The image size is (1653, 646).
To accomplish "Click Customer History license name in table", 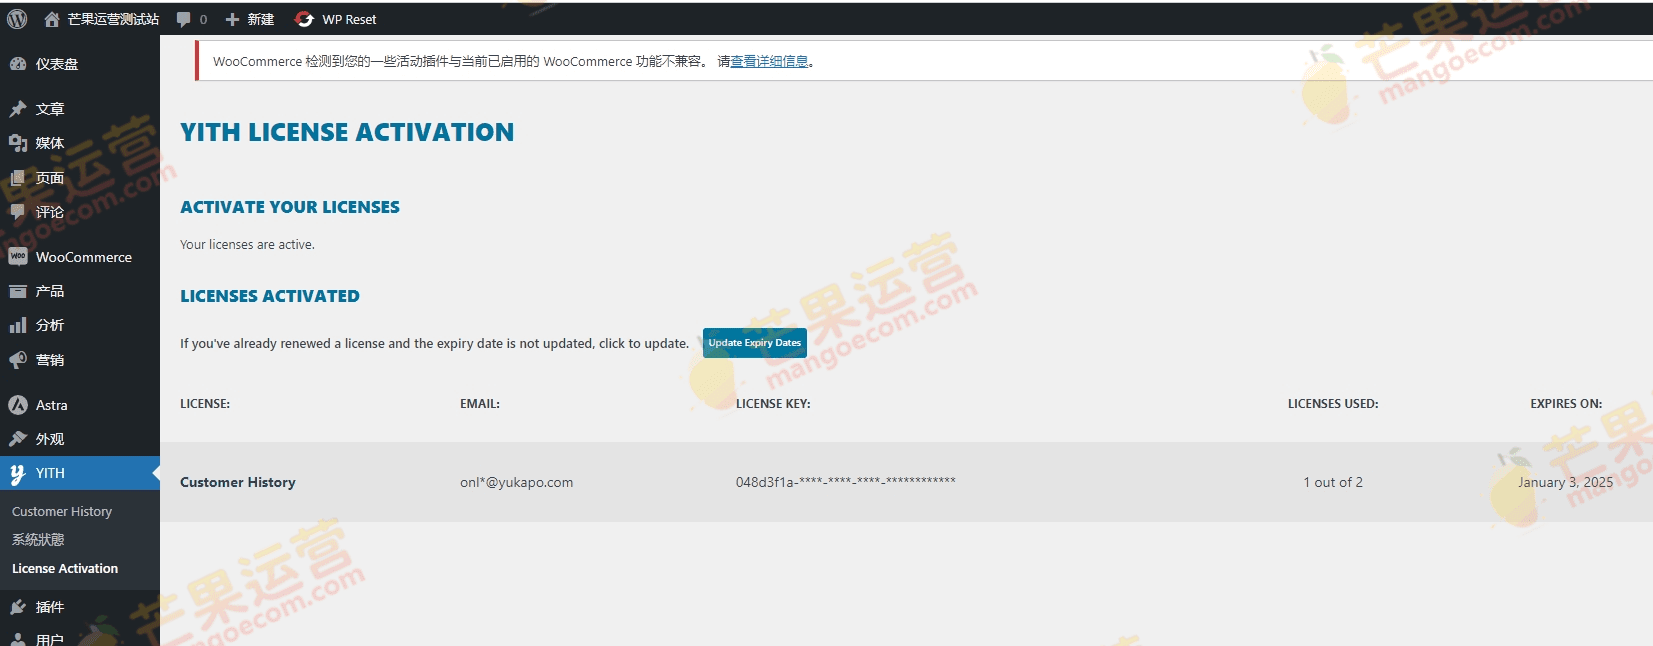I will (238, 482).
